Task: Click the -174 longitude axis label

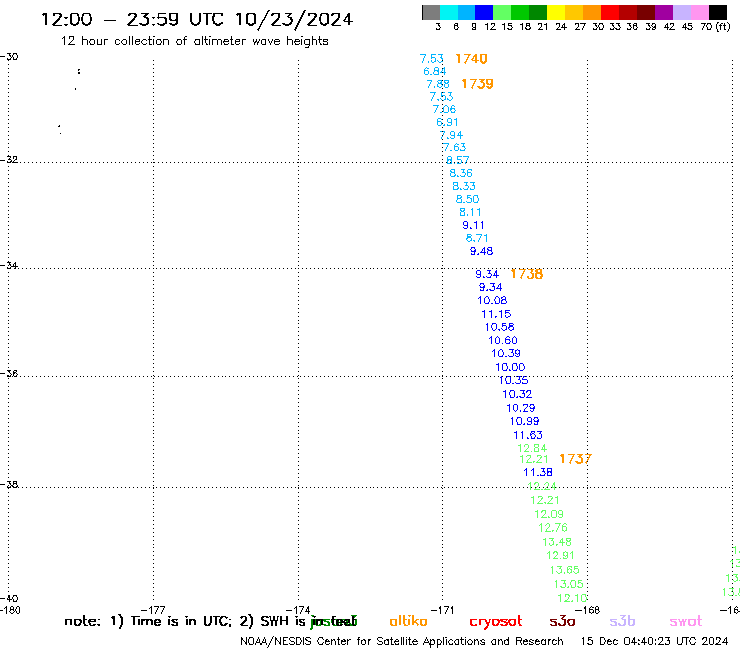Action: (298, 610)
